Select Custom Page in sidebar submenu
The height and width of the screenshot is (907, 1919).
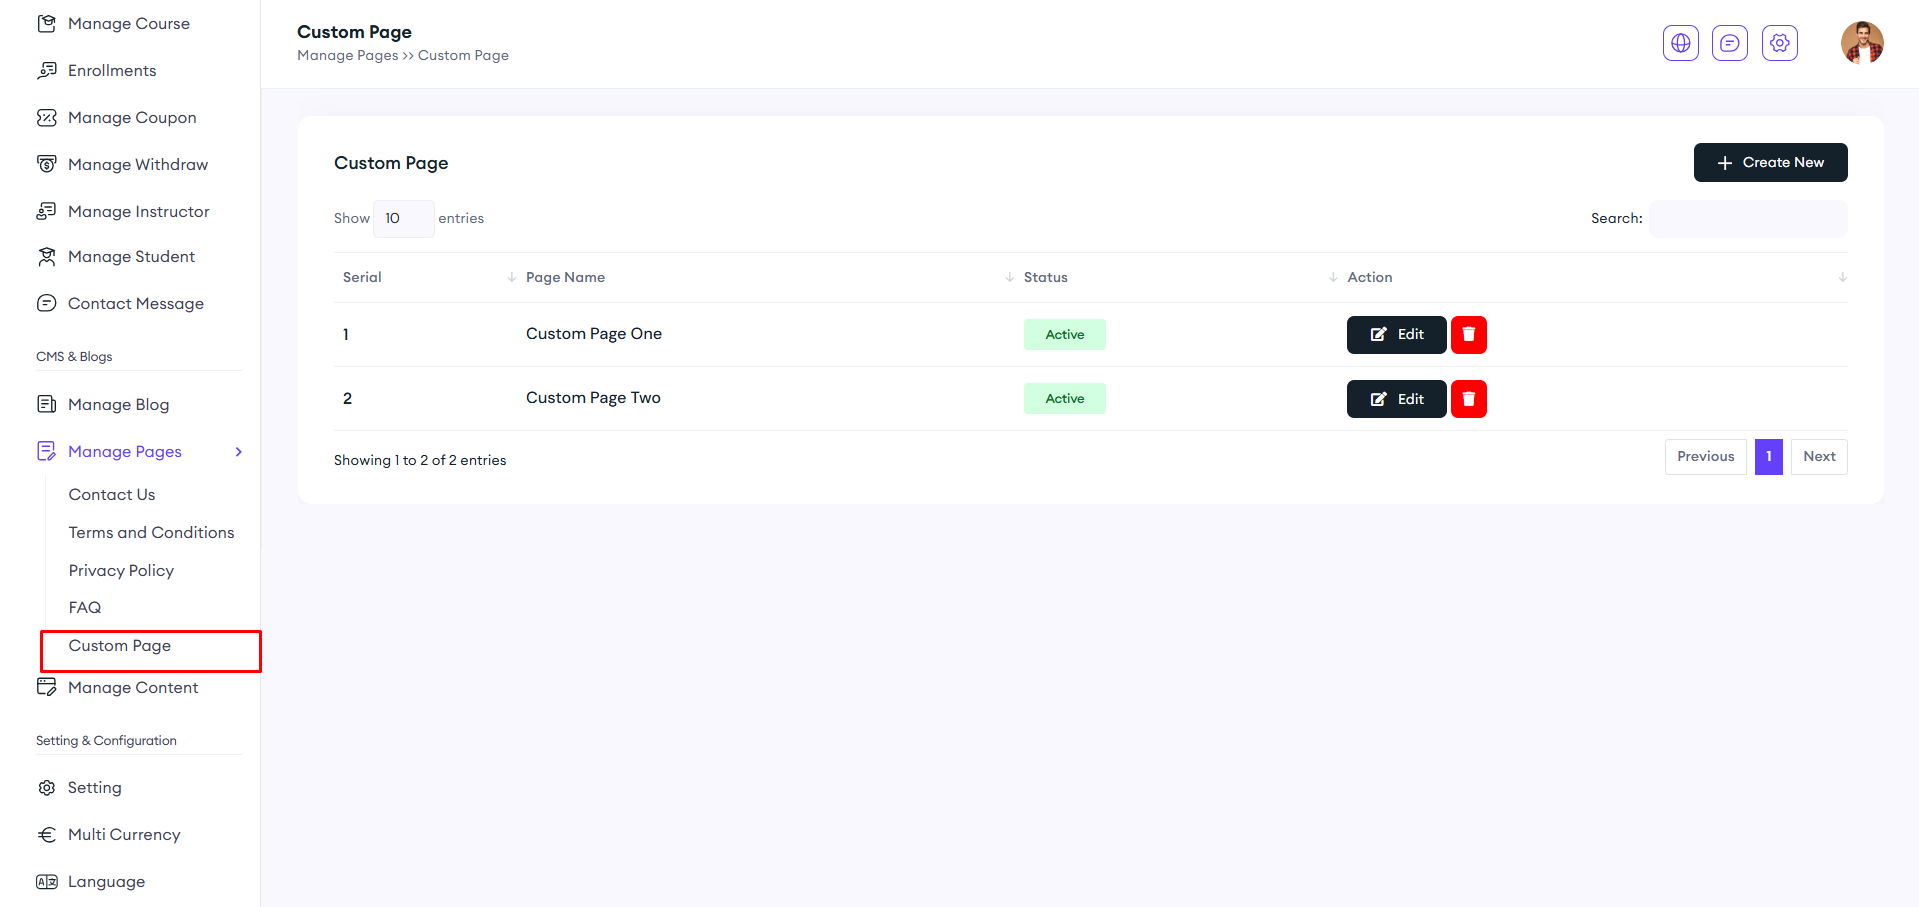[x=120, y=646]
